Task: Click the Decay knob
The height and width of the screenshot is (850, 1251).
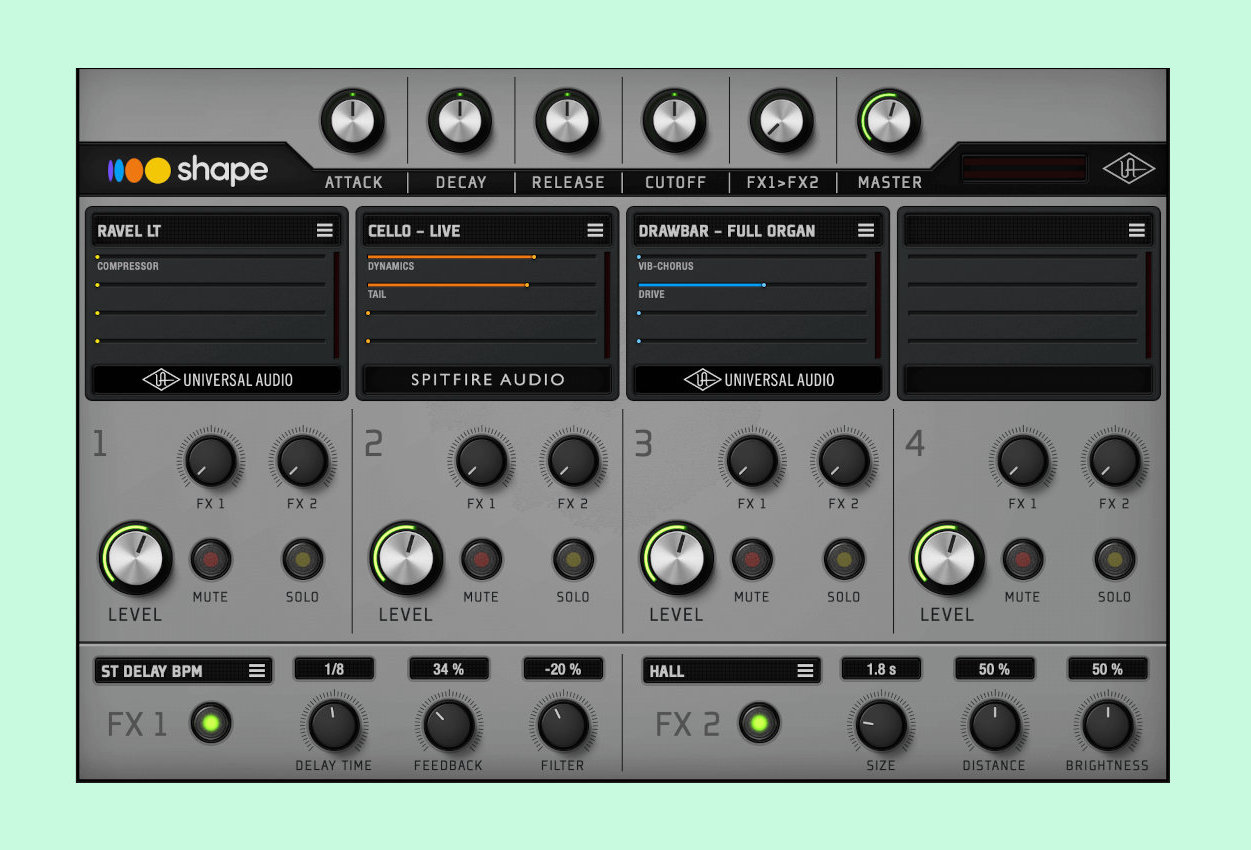Action: pyautogui.click(x=460, y=122)
